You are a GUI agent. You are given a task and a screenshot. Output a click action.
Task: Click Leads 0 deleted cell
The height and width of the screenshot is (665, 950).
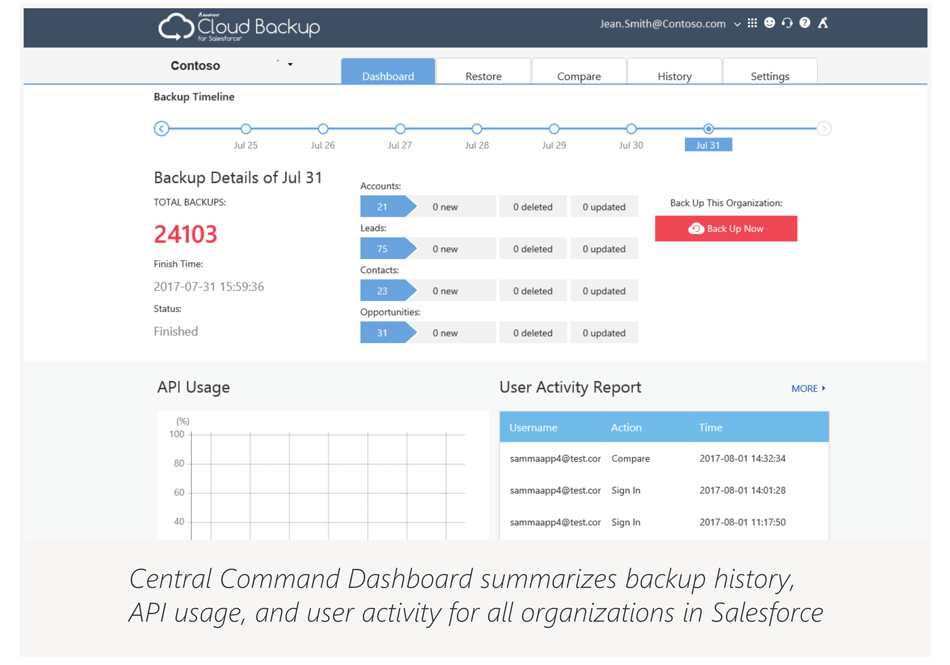[533, 248]
